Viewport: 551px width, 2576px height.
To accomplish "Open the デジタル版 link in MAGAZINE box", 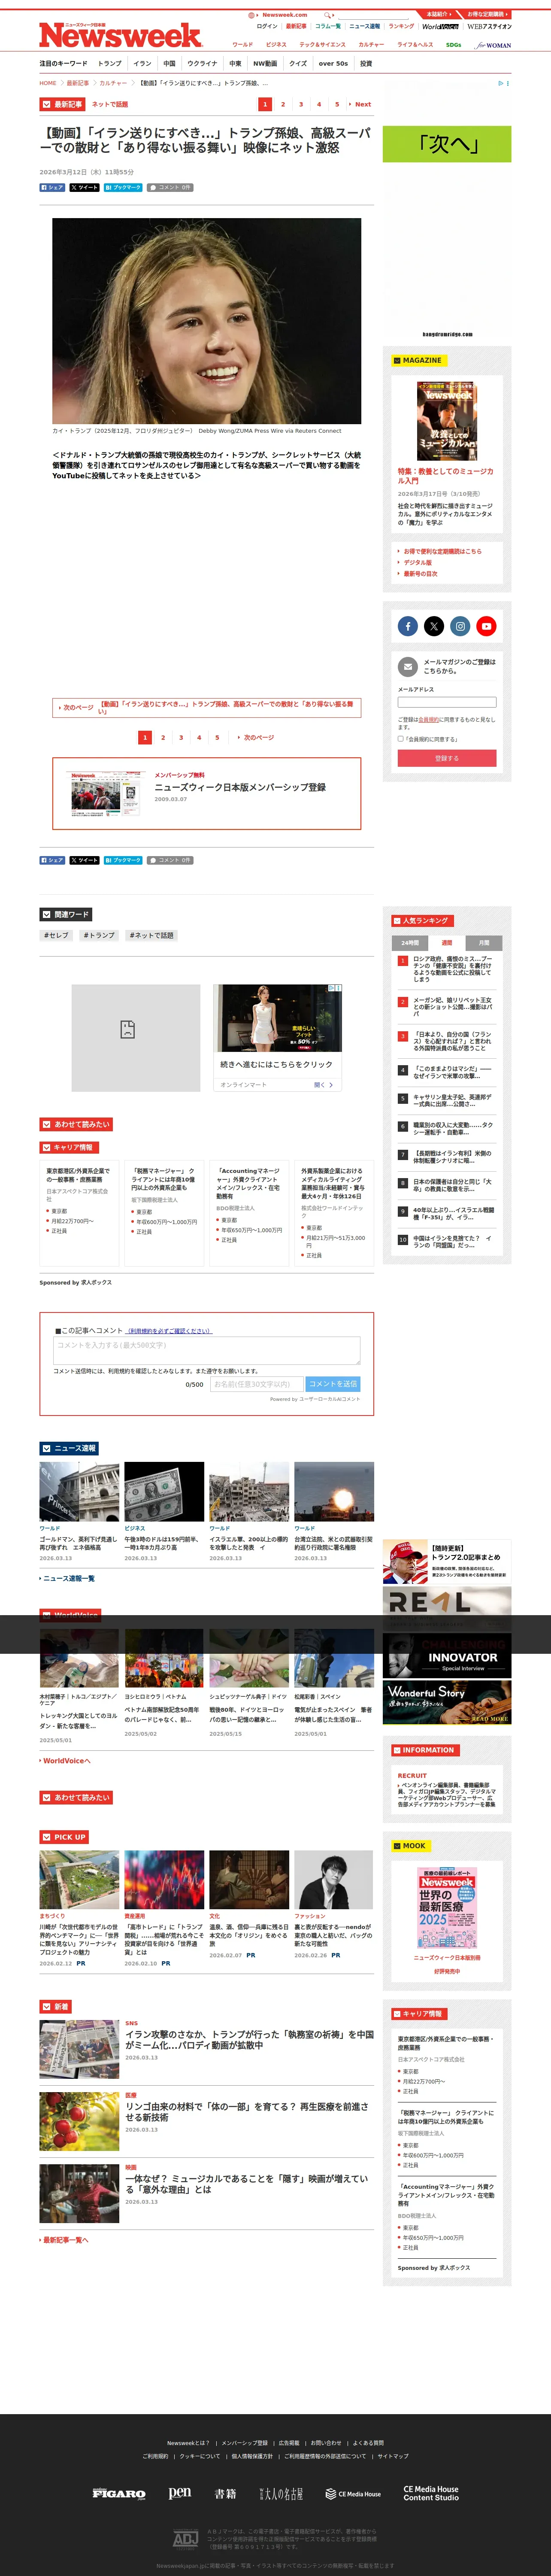I will tap(418, 562).
